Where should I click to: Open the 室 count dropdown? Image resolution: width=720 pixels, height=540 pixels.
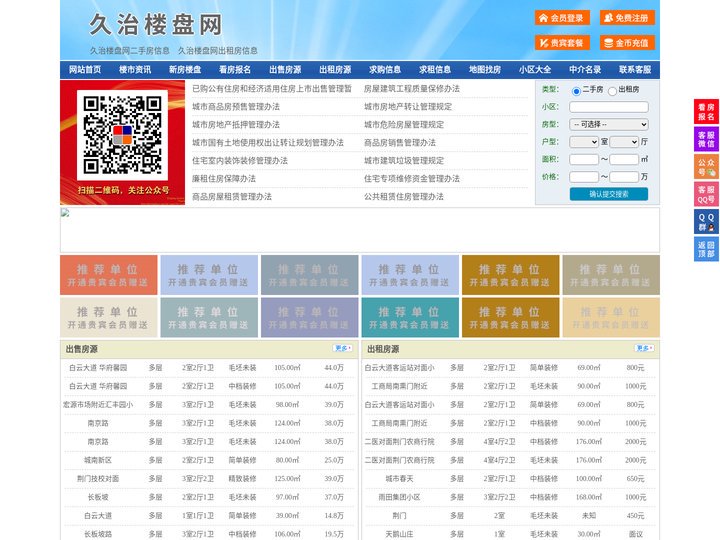click(584, 142)
